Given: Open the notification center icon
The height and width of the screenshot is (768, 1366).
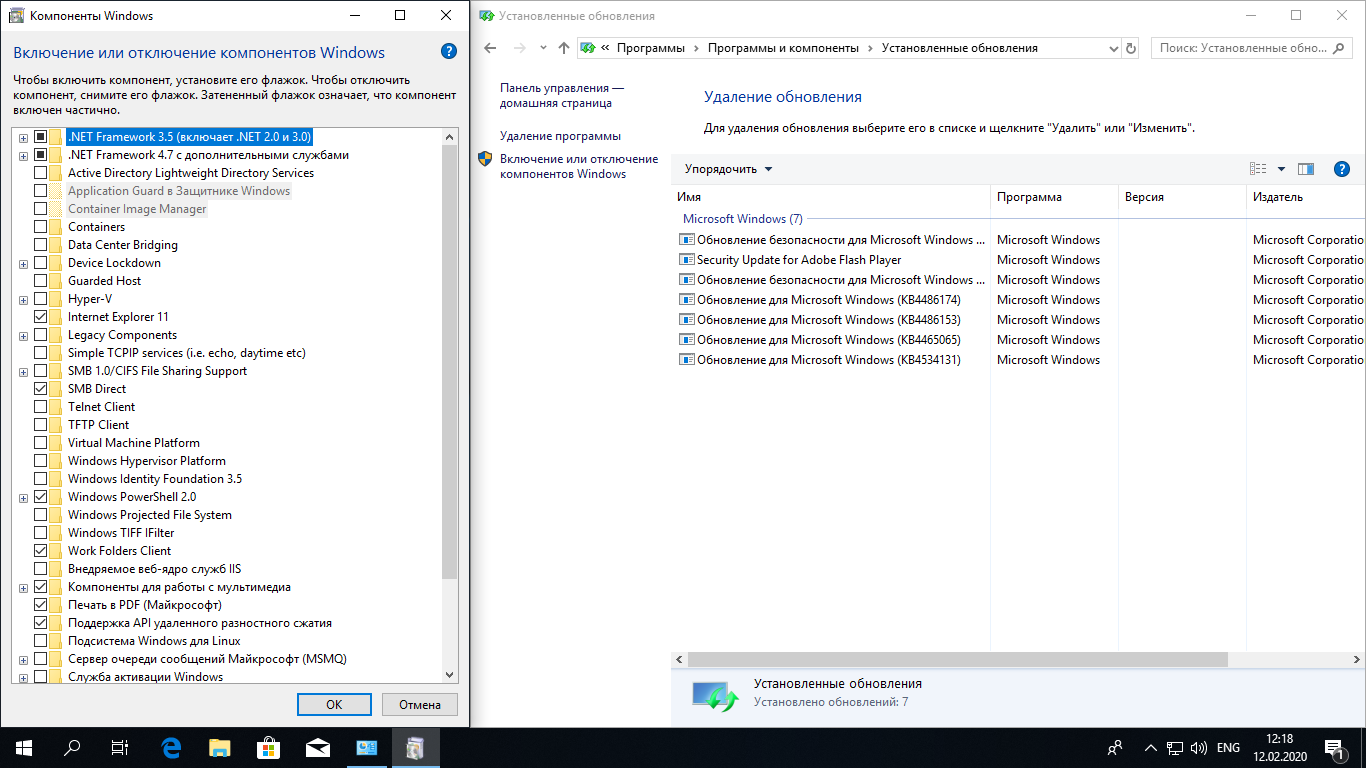Looking at the screenshot, I should point(1334,748).
